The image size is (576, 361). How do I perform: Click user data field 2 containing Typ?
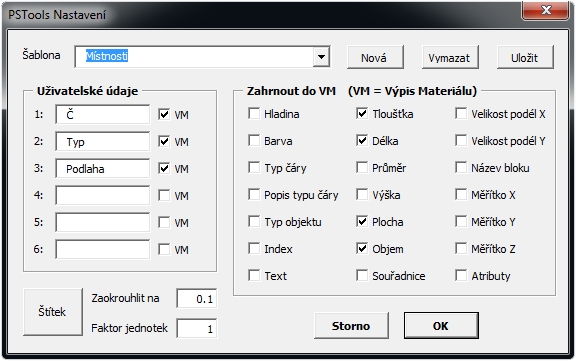(x=102, y=142)
